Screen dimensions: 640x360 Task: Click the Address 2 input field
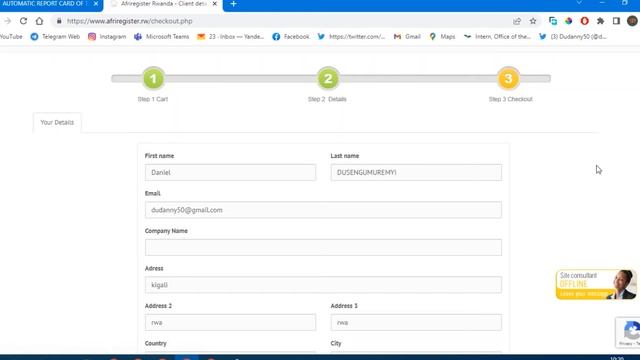click(x=230, y=322)
